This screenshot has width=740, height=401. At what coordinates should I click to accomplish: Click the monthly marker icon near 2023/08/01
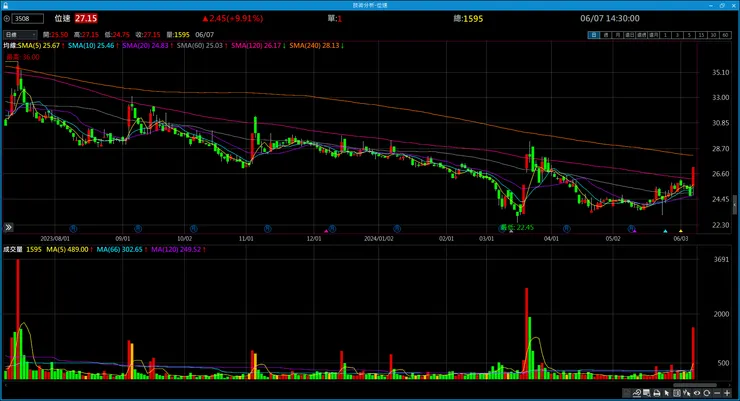pos(73,228)
